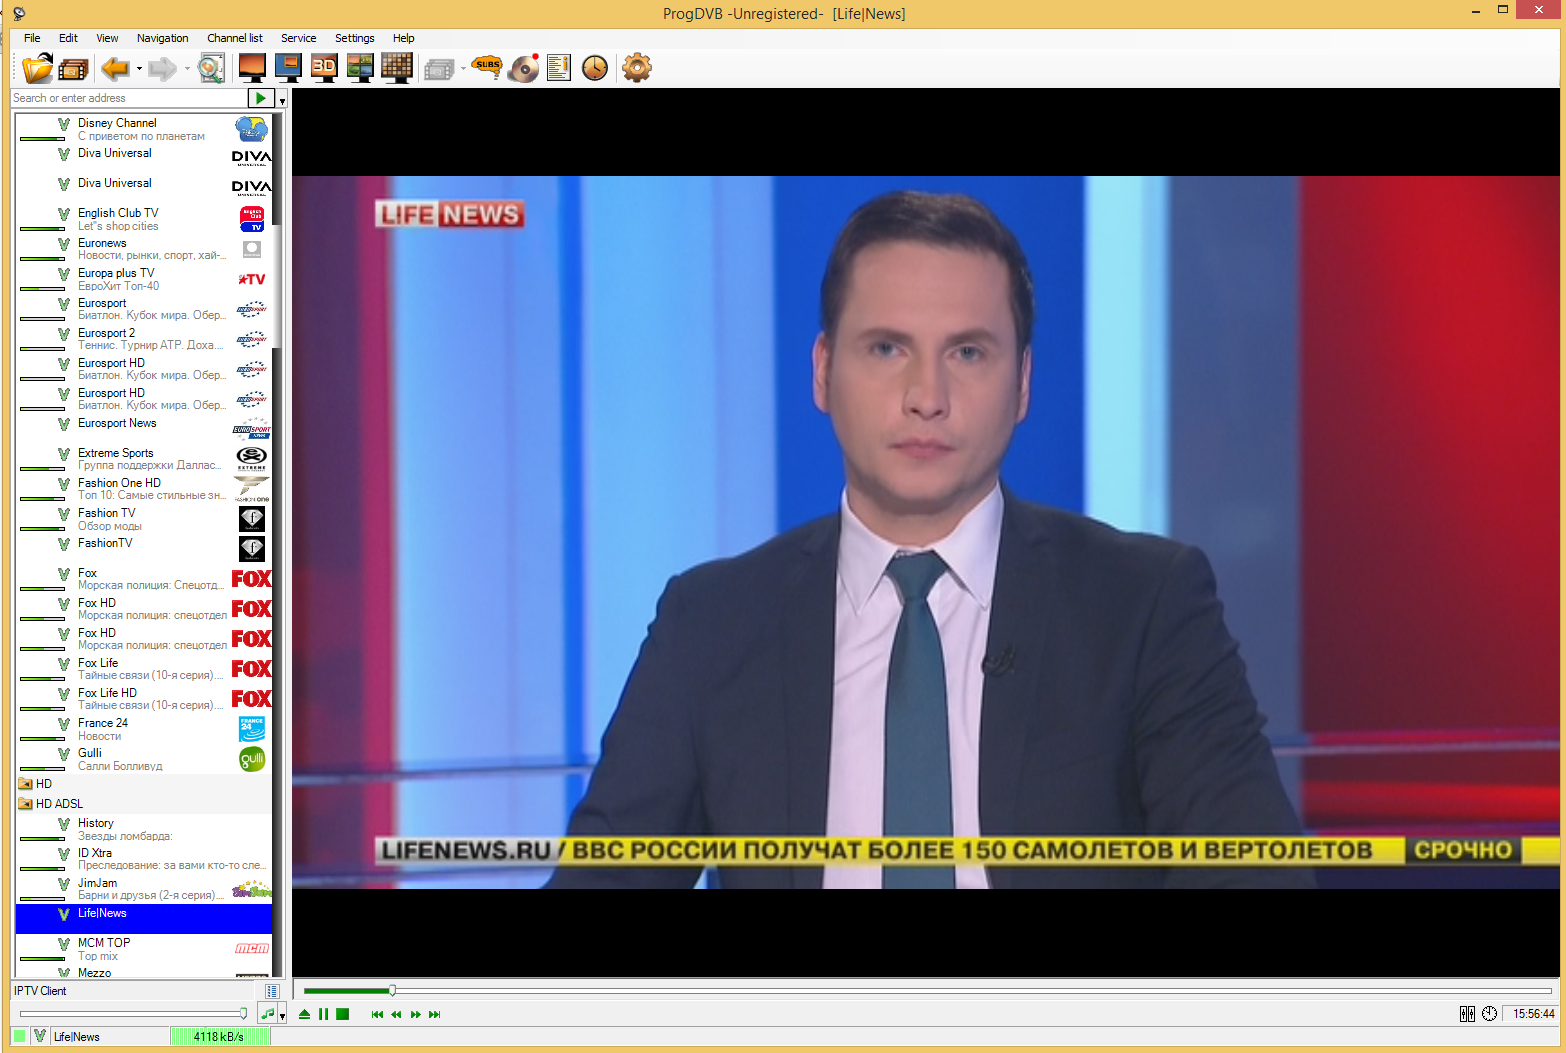Open the Edit menu

pyautogui.click(x=68, y=38)
